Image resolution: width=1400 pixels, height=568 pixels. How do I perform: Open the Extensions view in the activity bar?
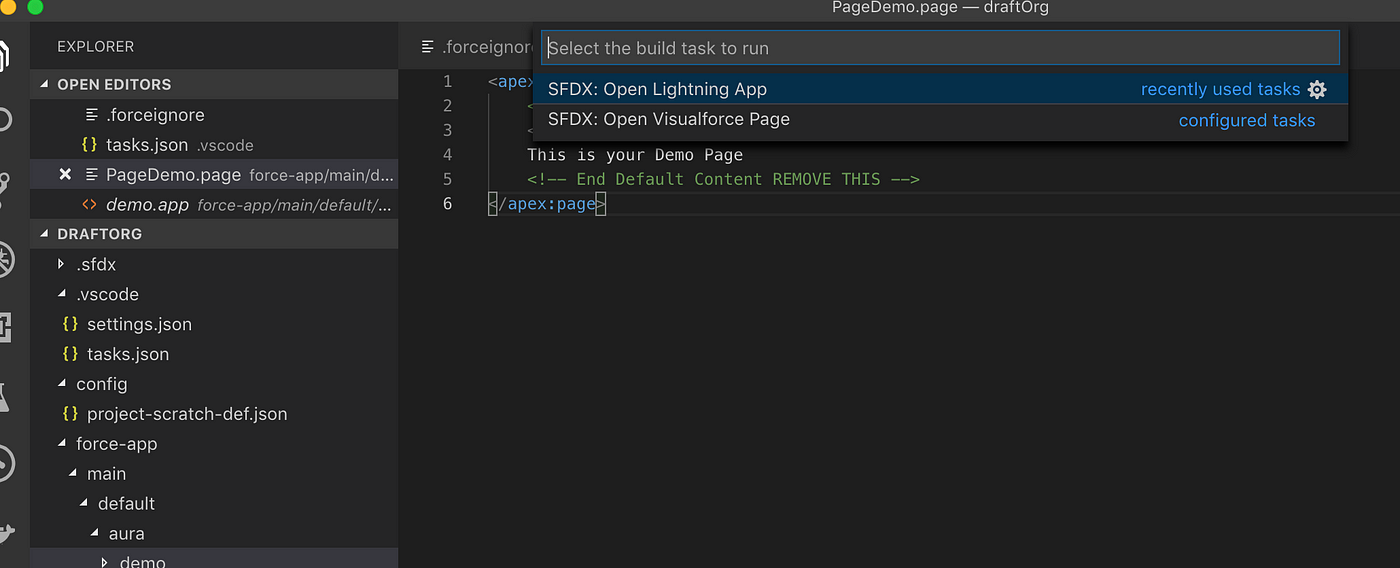3,328
